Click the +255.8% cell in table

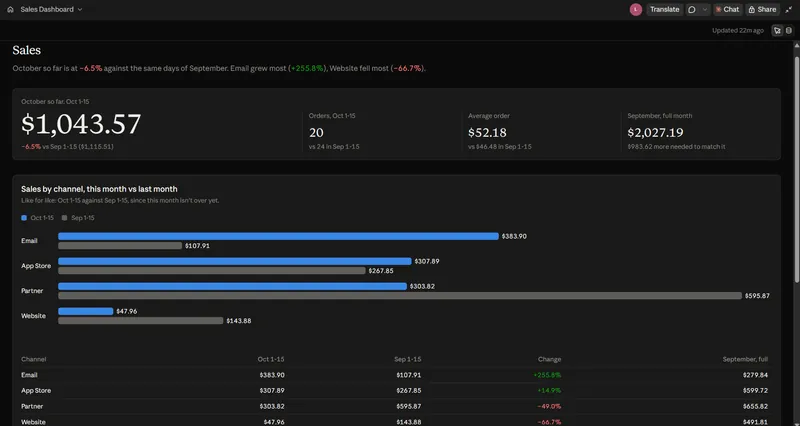pyautogui.click(x=547, y=375)
